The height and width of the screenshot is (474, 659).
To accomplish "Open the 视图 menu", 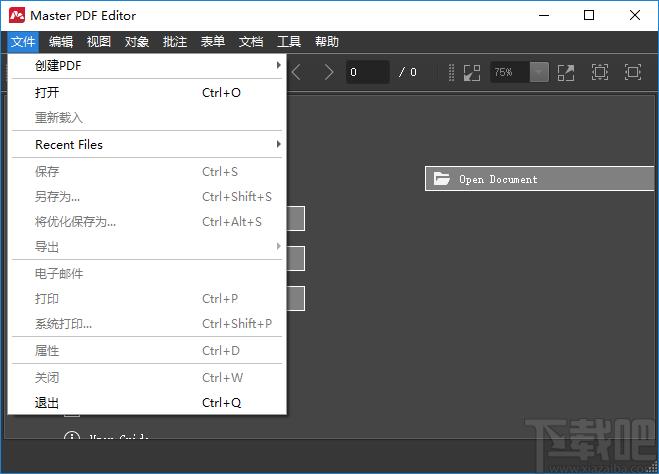I will [99, 42].
